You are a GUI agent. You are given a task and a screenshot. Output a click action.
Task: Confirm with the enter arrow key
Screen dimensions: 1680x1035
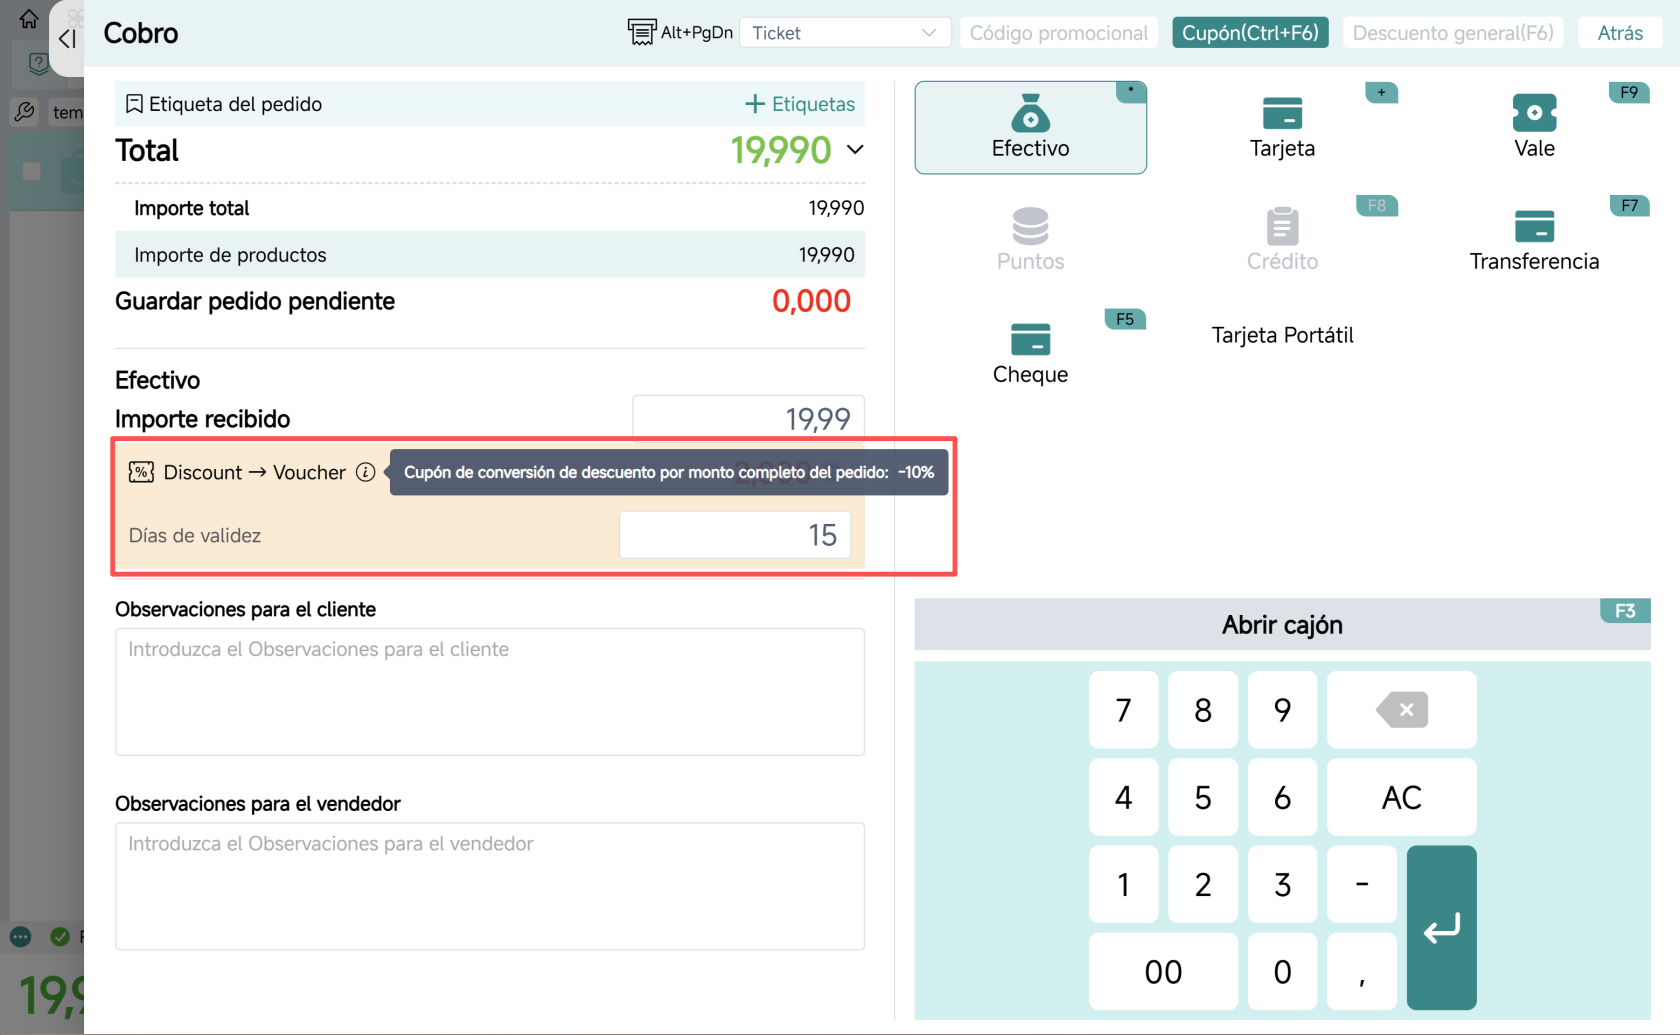pos(1441,928)
